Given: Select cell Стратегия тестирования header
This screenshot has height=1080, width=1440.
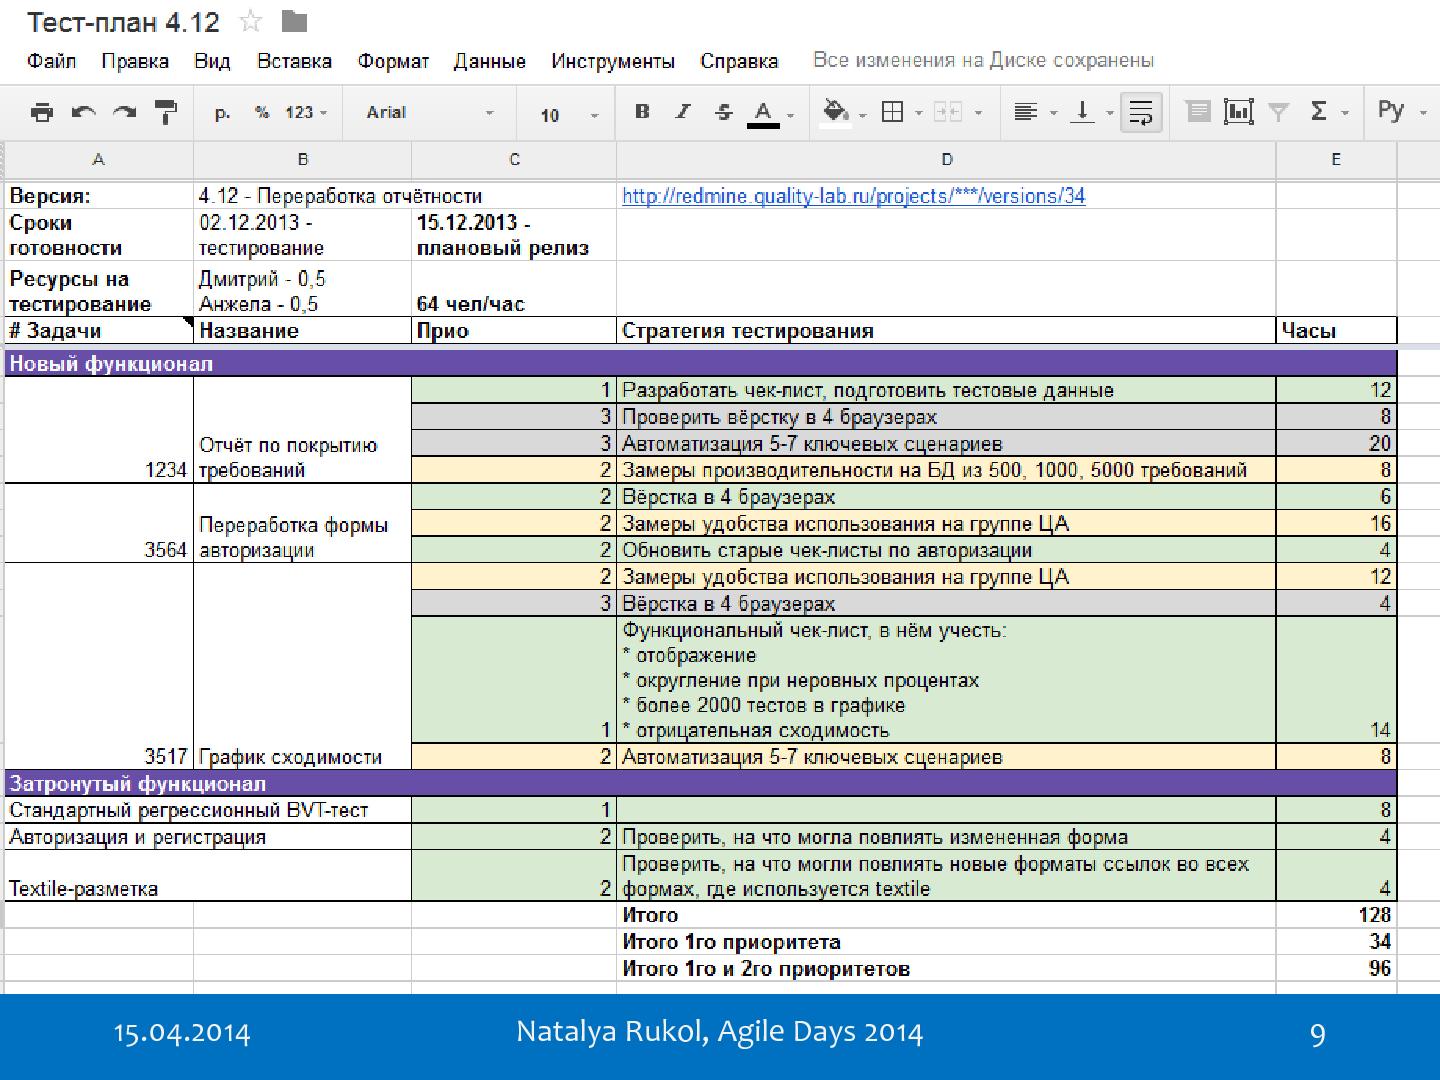Looking at the screenshot, I should pos(946,331).
